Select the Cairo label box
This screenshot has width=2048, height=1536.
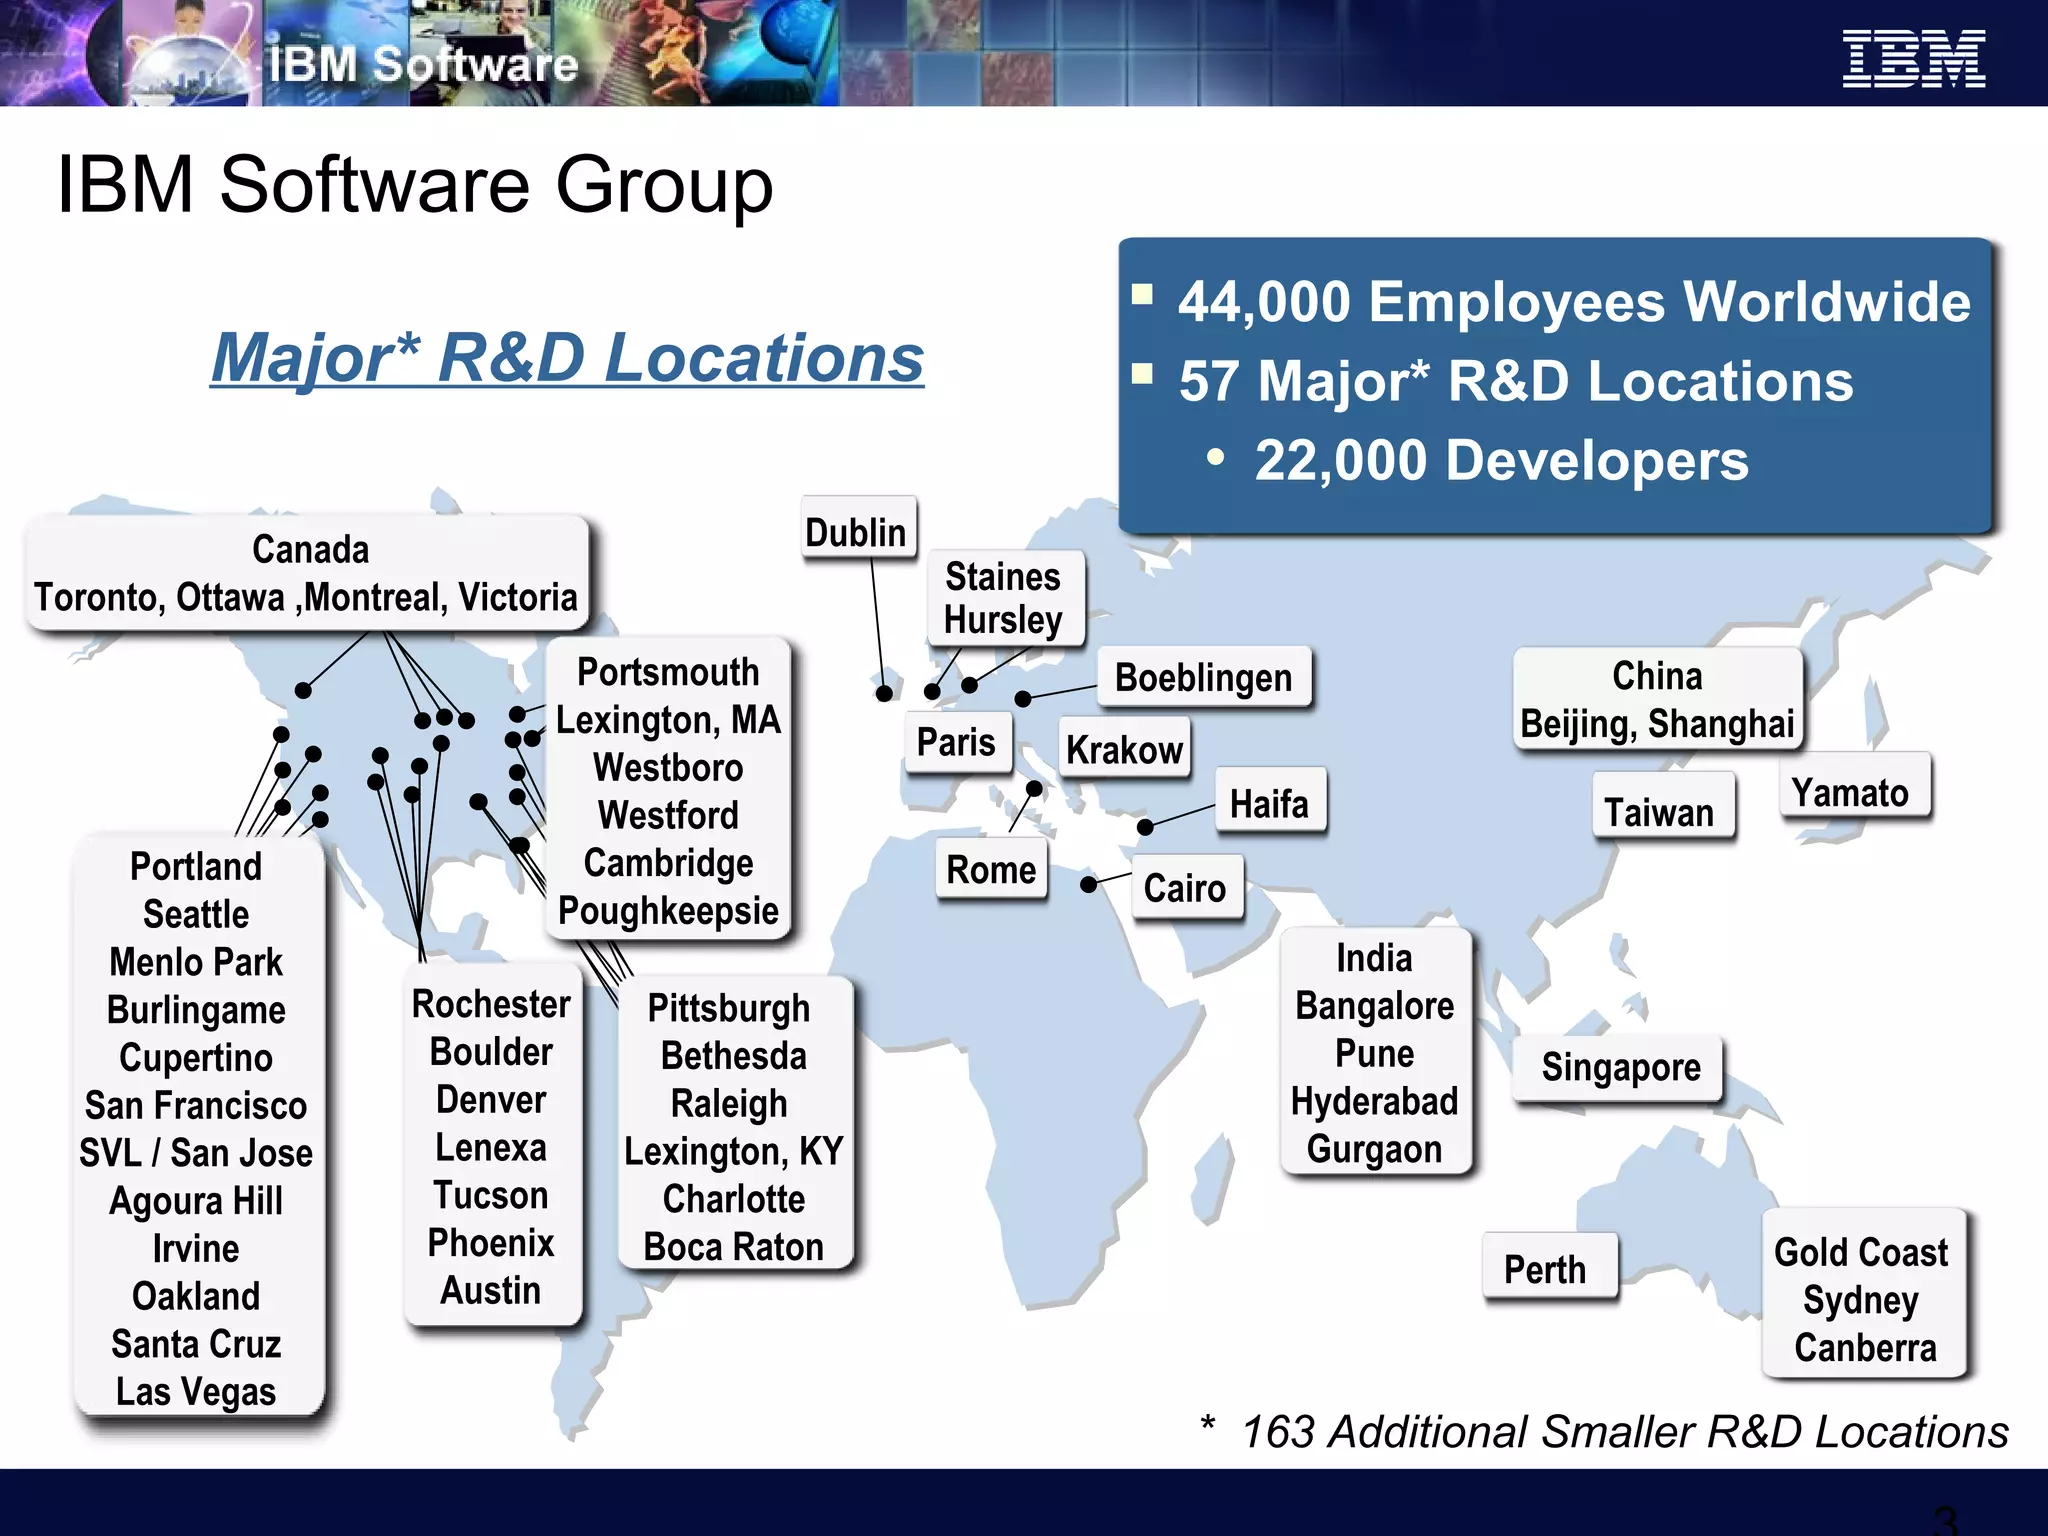[1185, 887]
